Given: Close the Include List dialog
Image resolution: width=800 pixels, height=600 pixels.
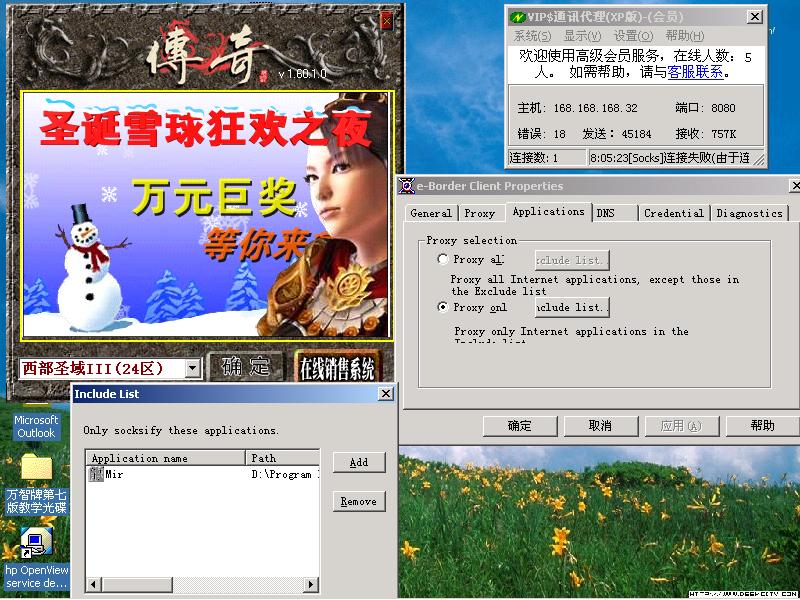Looking at the screenshot, I should pyautogui.click(x=386, y=393).
